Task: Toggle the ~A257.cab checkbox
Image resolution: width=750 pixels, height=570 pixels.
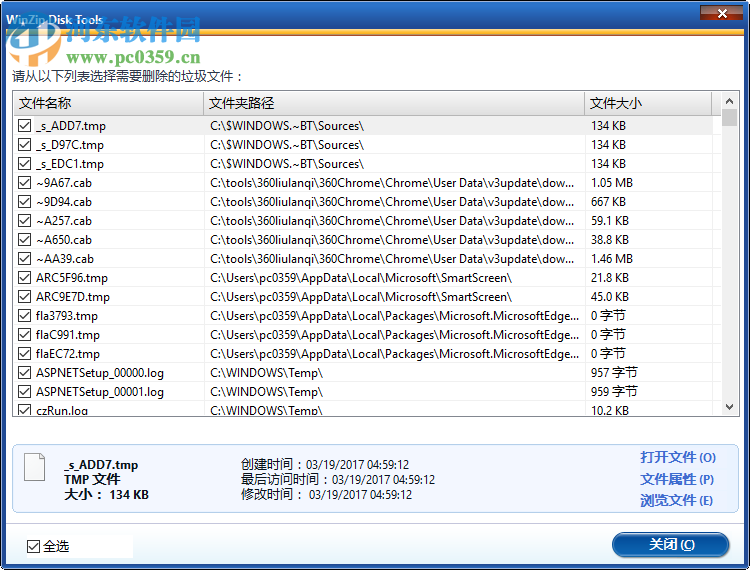Action: point(24,220)
